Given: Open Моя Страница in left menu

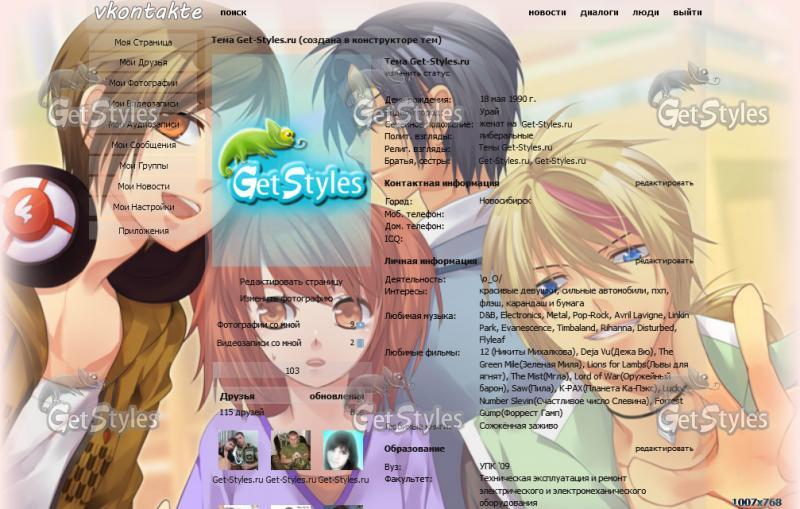Looking at the screenshot, I should (x=143, y=42).
